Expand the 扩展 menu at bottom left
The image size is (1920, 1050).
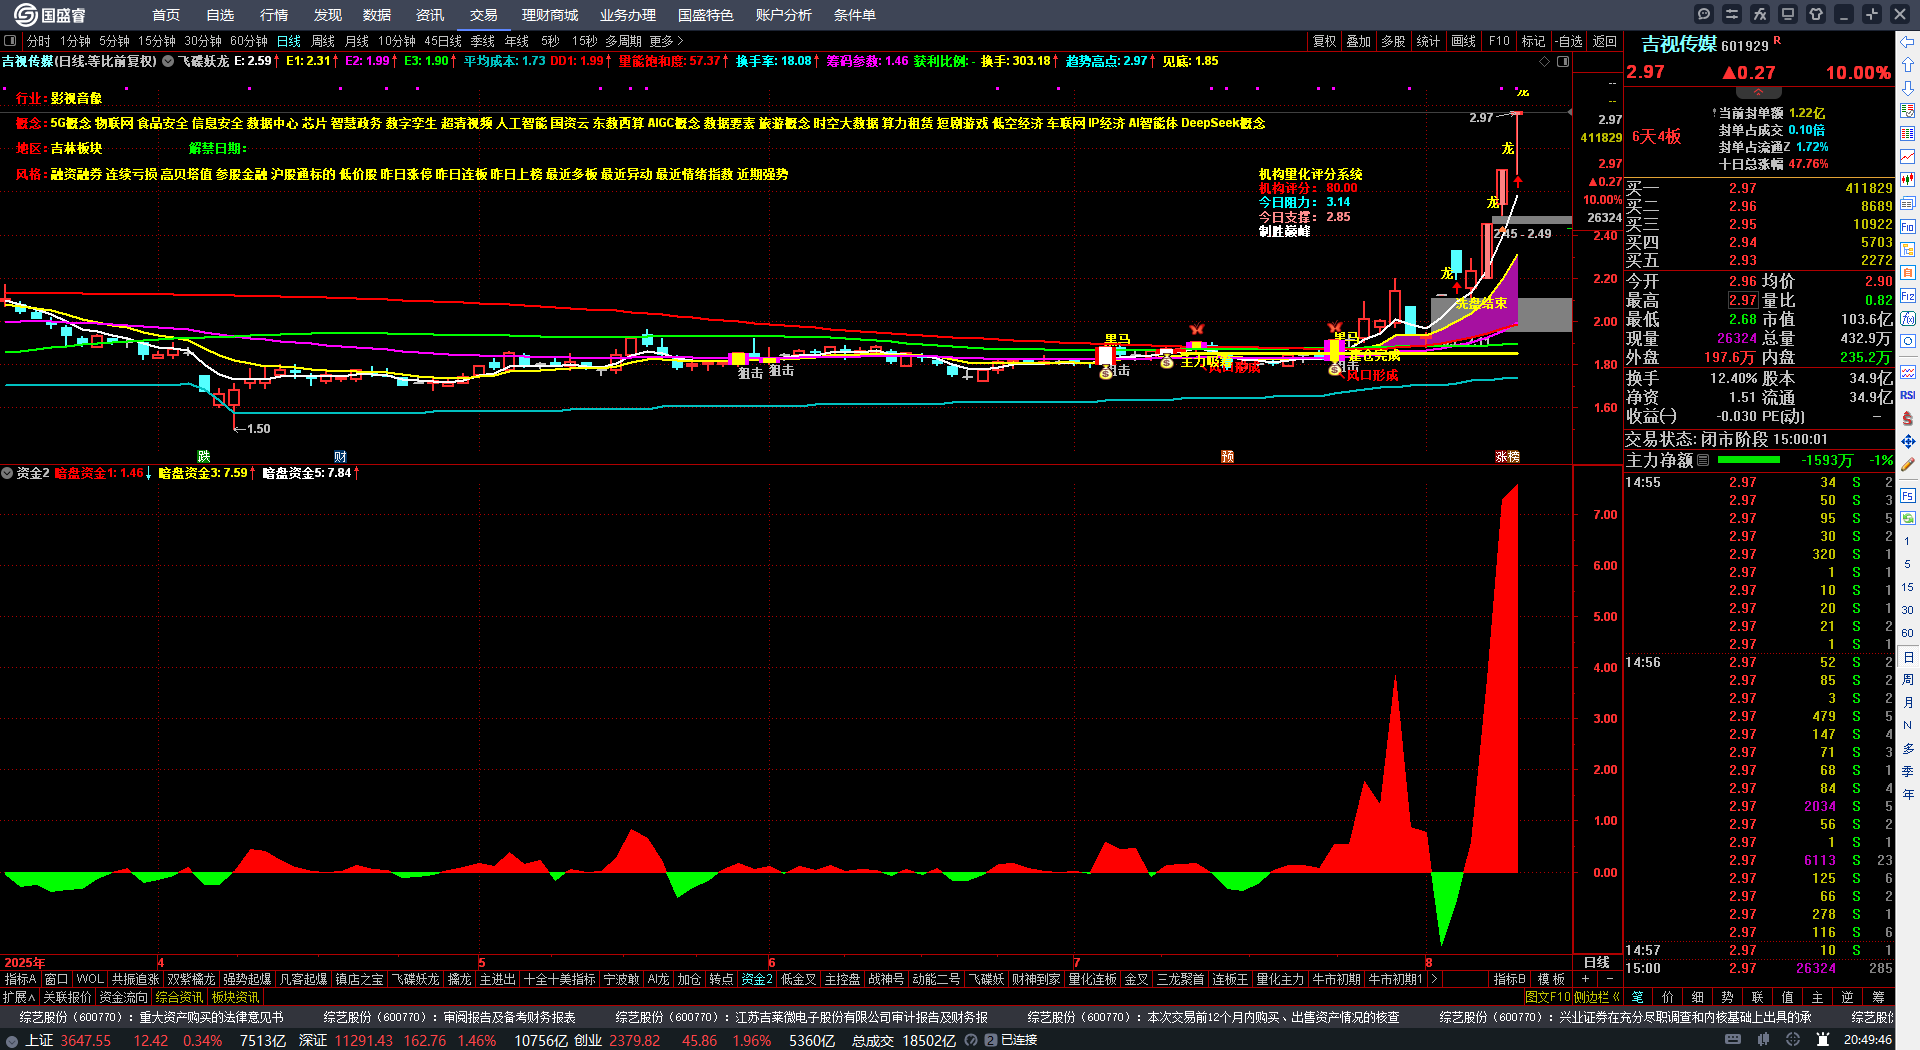19,997
